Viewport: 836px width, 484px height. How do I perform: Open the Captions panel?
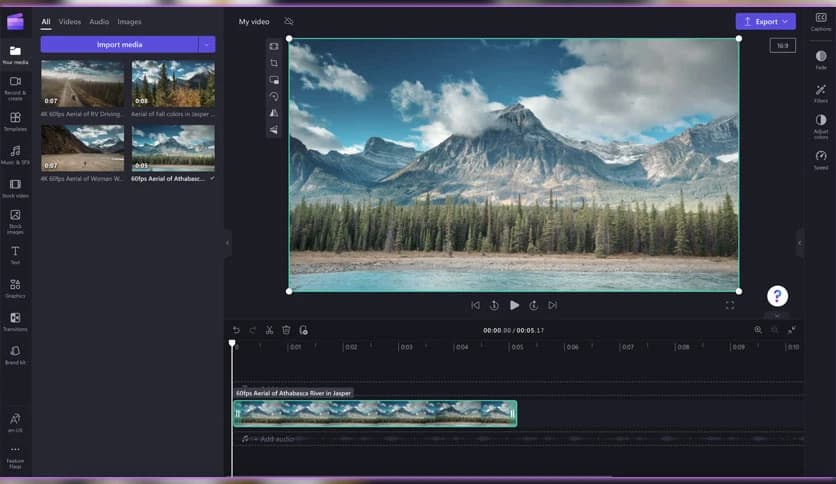tap(821, 20)
